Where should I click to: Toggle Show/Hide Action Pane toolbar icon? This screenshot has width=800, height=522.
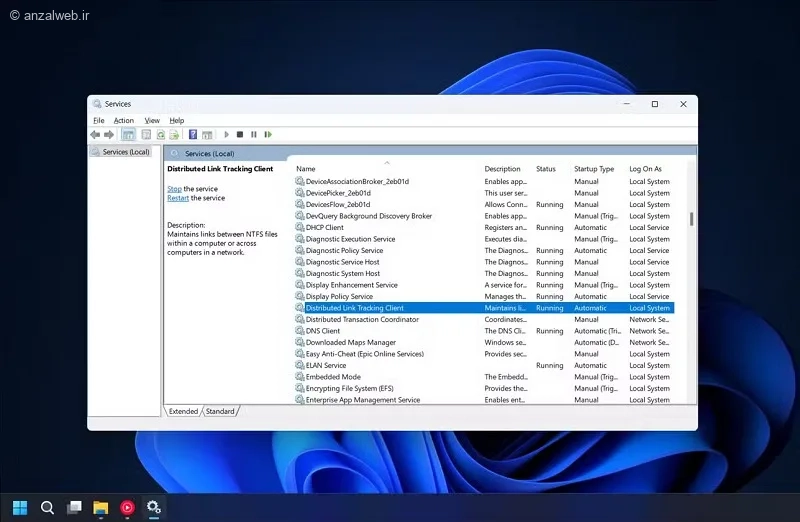[x=207, y=135]
